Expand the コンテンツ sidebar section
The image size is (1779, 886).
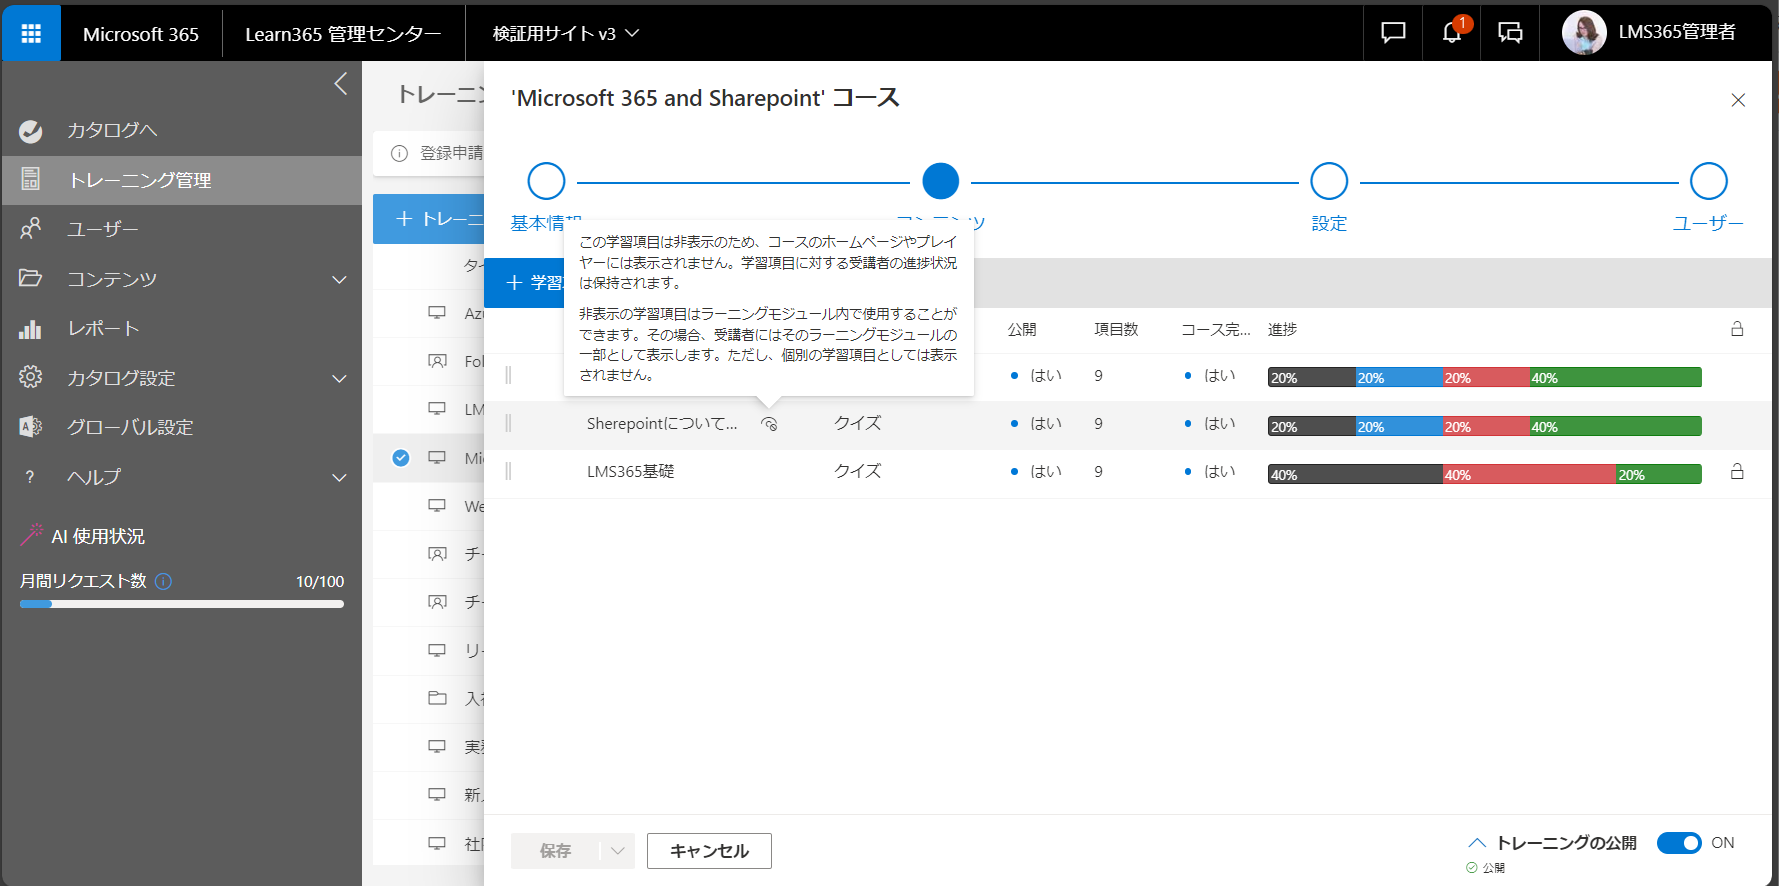click(x=340, y=279)
